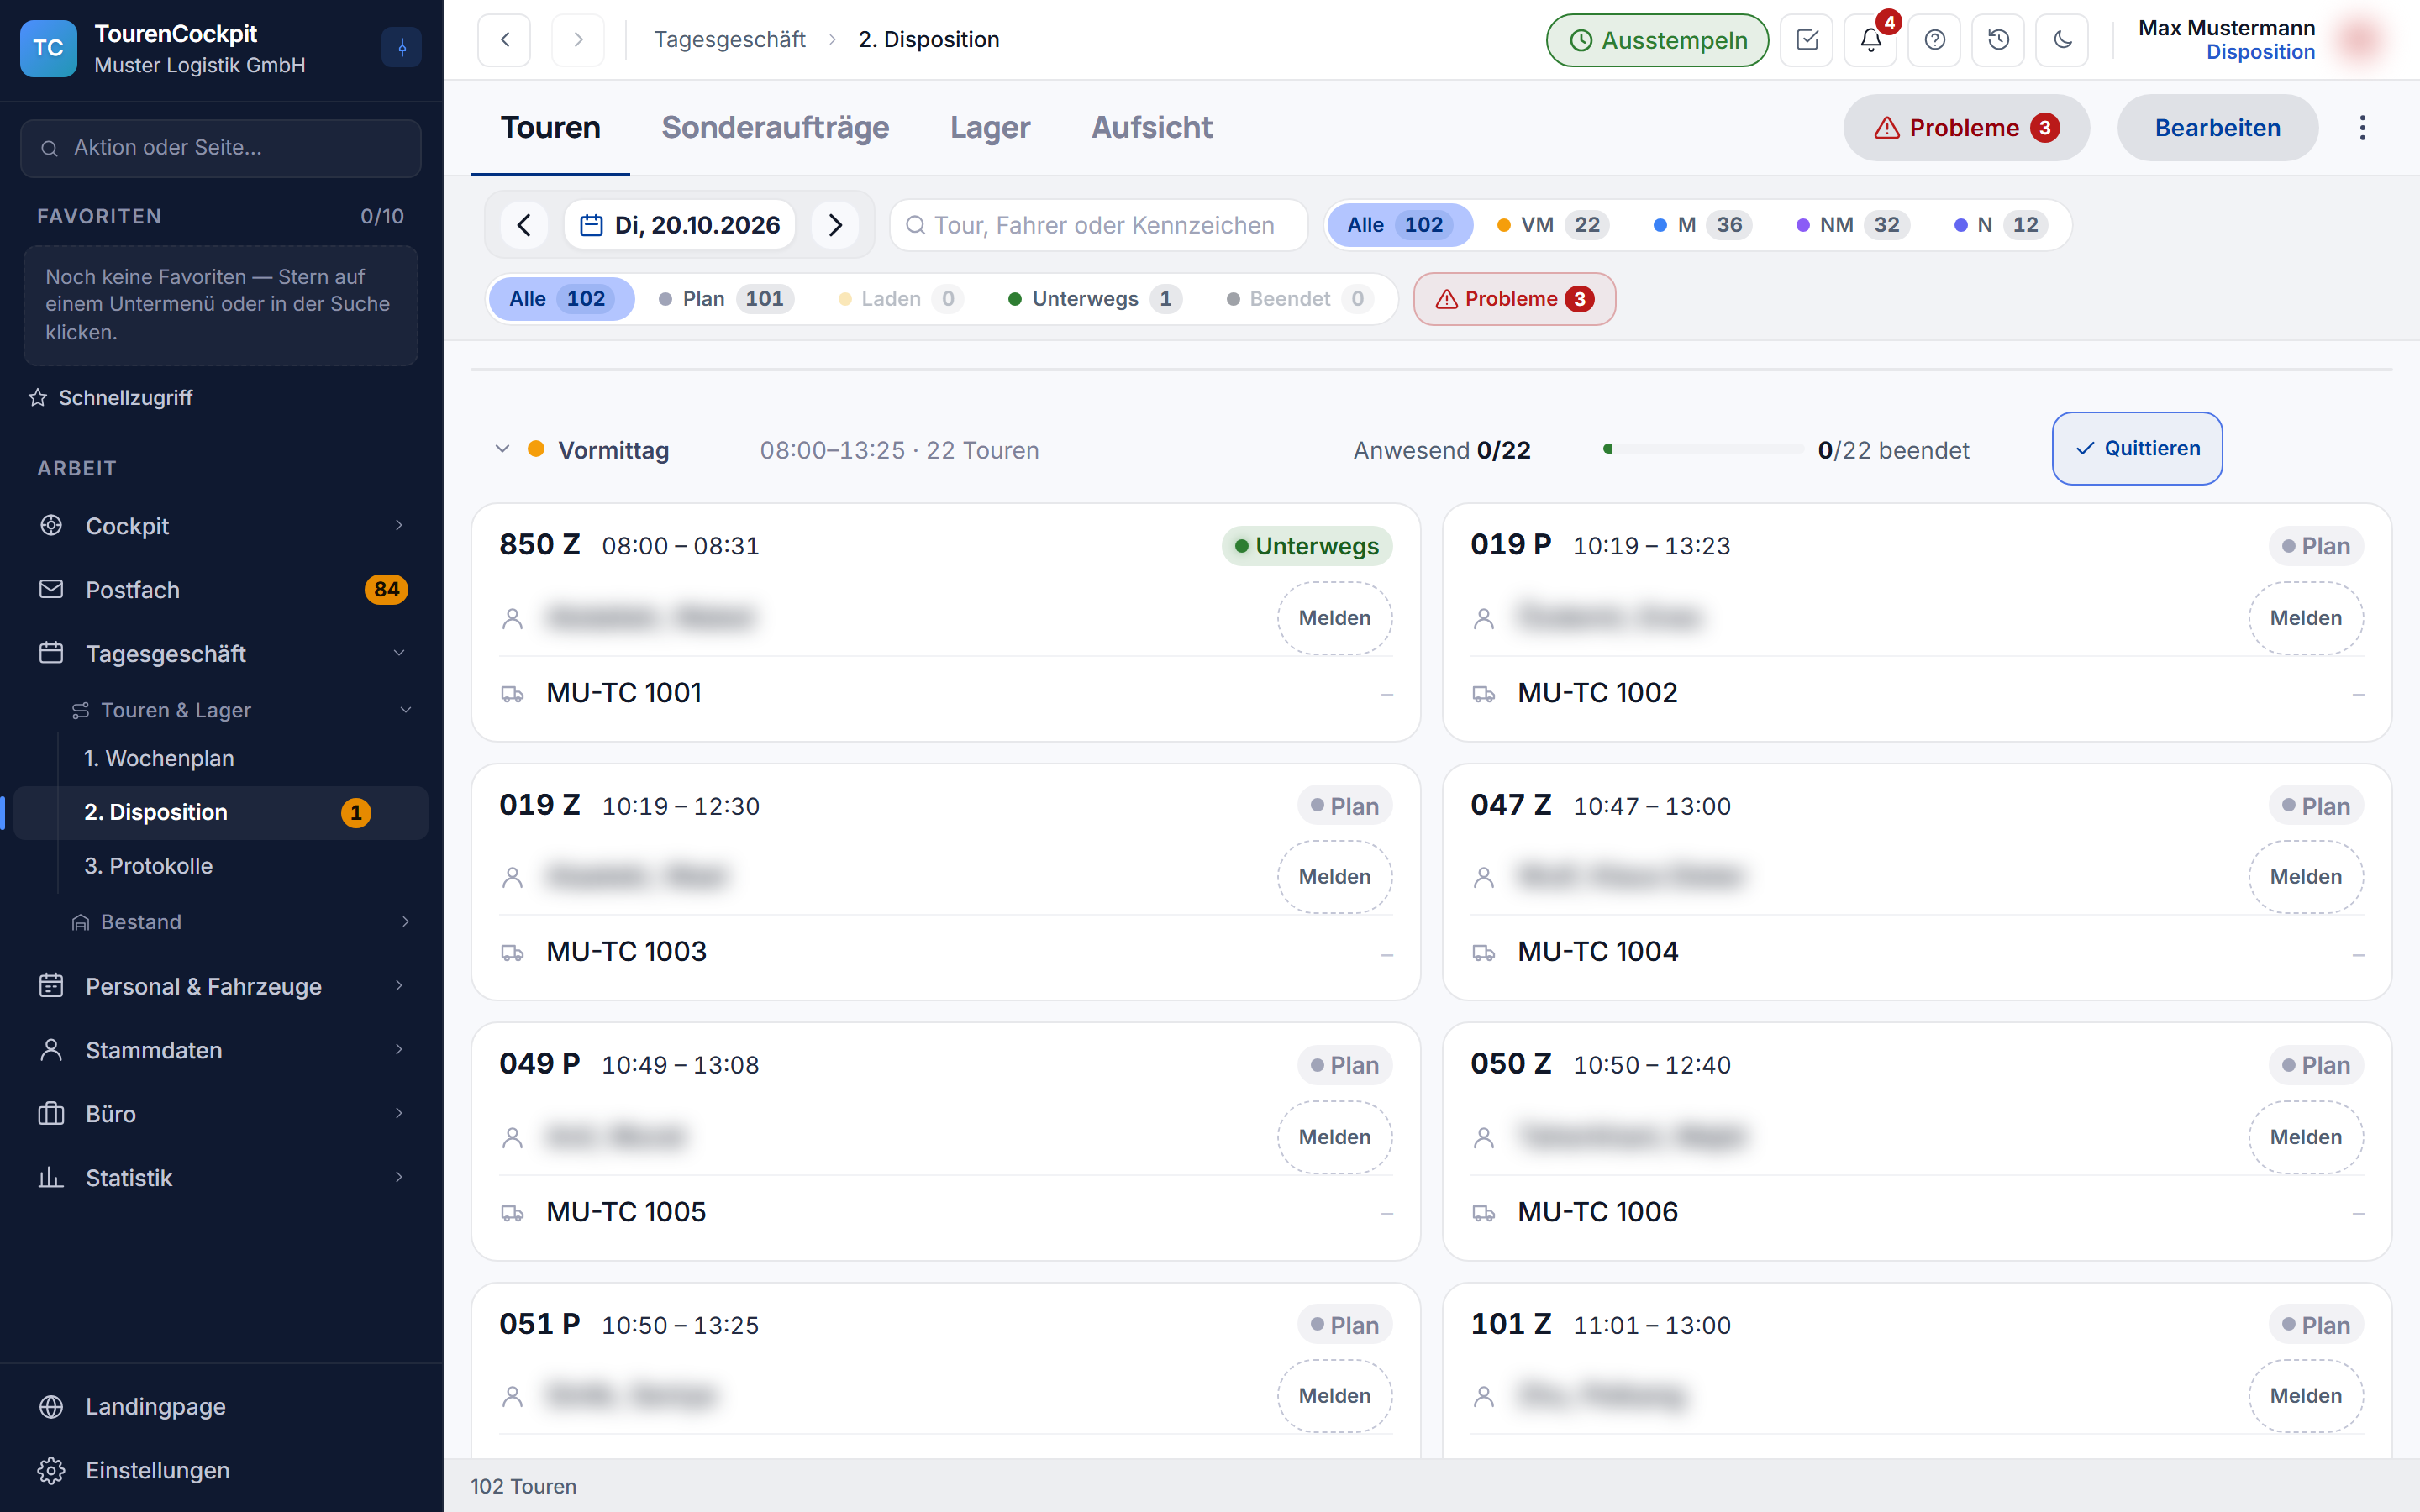Screen dimensions: 2420x1512
Task: Click the Quittieren button
Action: click(x=2137, y=449)
